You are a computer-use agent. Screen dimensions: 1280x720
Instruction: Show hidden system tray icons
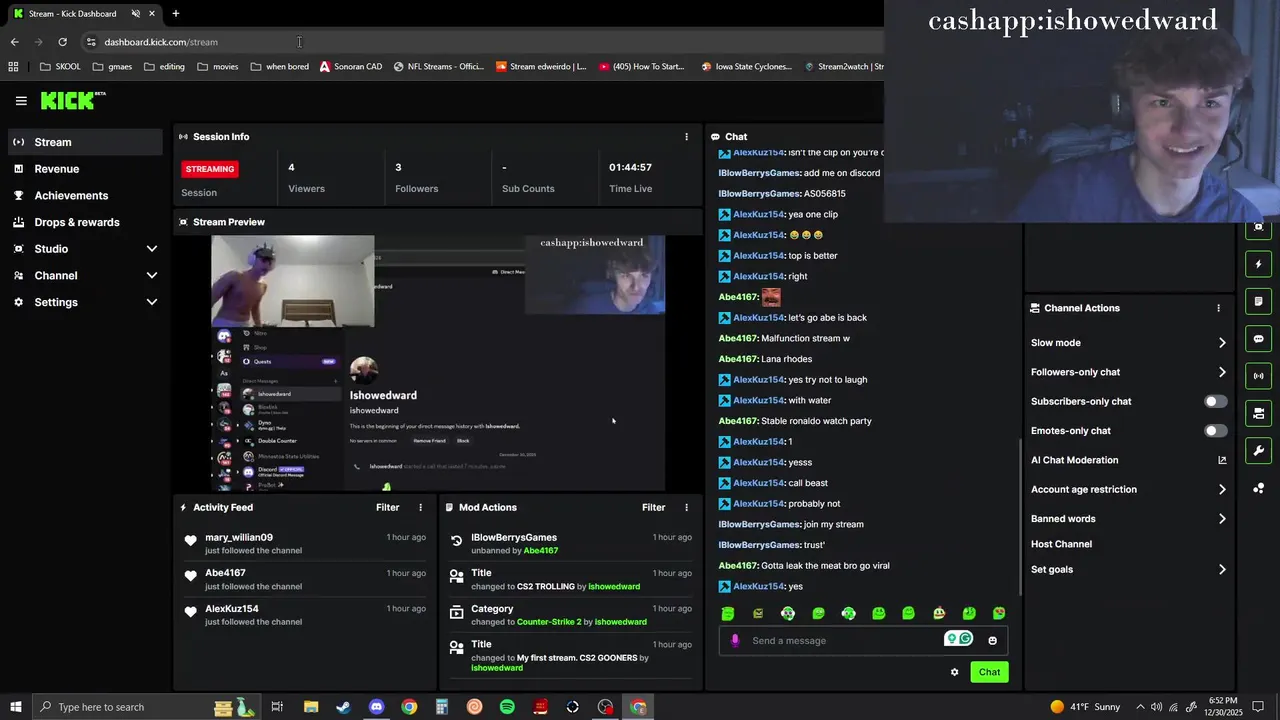click(x=1141, y=707)
